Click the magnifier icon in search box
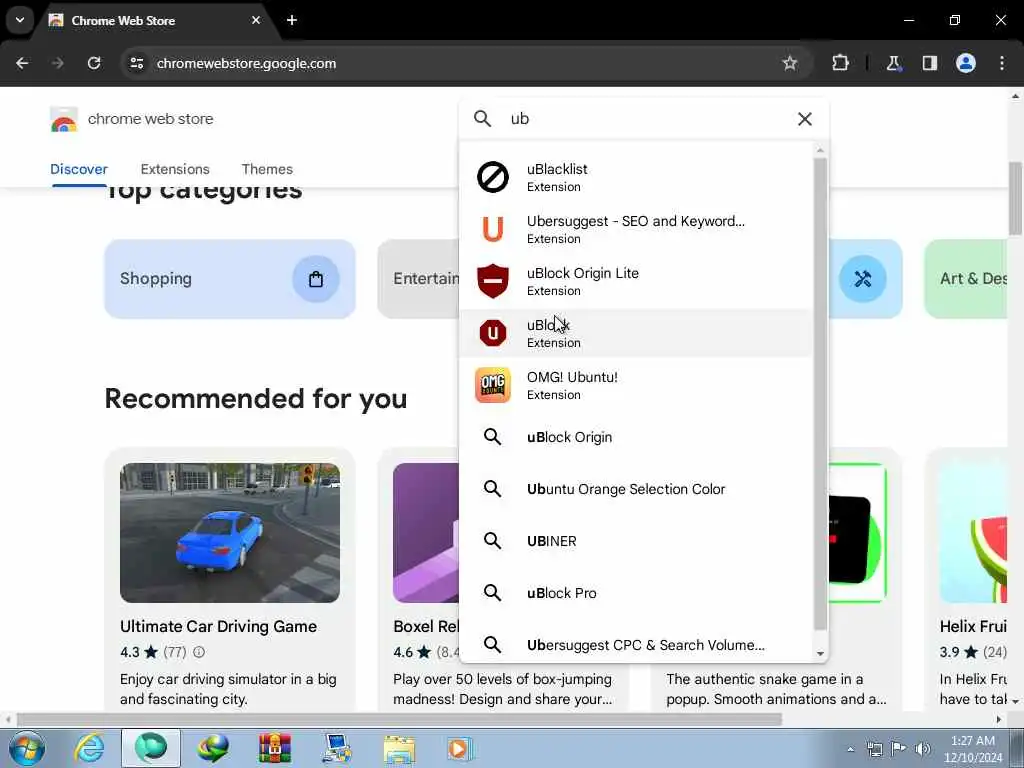Image resolution: width=1024 pixels, height=768 pixels. pyautogui.click(x=483, y=119)
